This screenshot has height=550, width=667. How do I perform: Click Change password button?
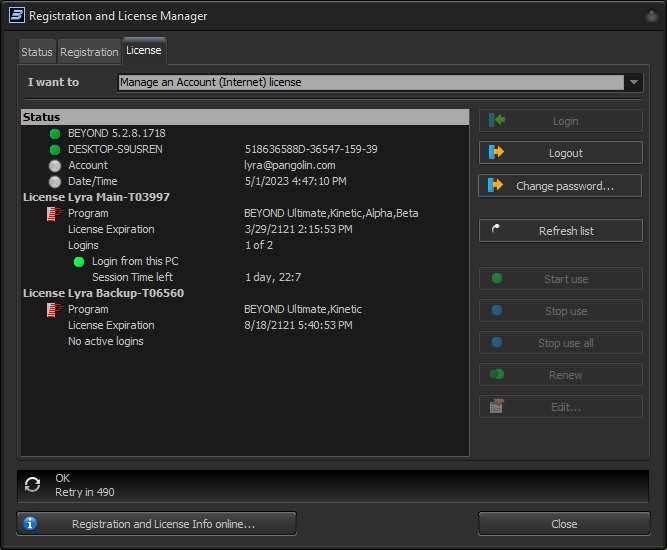[x=560, y=186]
